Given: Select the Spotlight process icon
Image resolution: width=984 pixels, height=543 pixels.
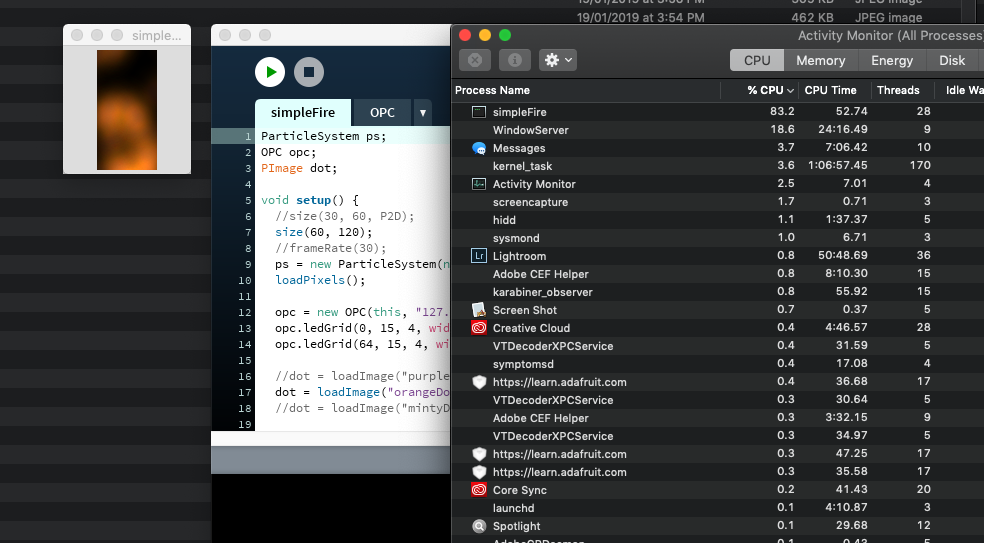Looking at the screenshot, I should (479, 526).
